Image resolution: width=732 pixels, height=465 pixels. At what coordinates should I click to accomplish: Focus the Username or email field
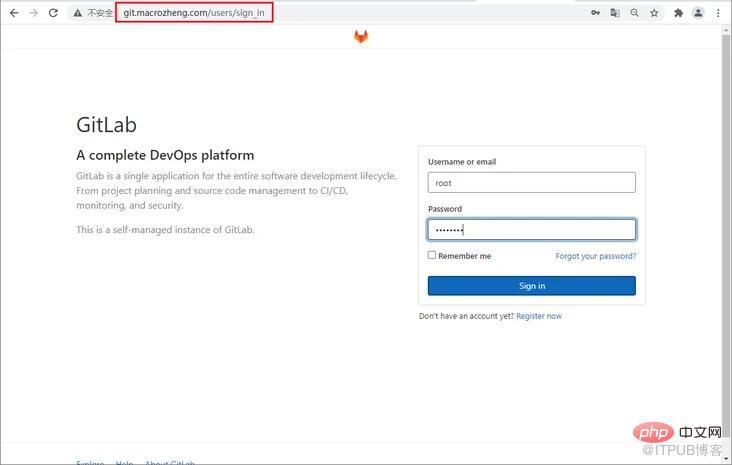pos(531,183)
